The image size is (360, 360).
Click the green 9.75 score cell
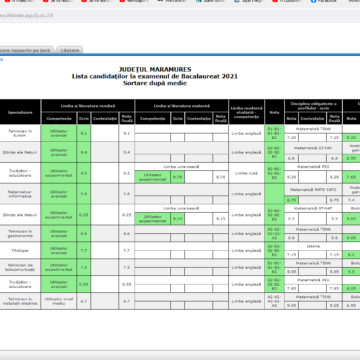tap(177, 177)
